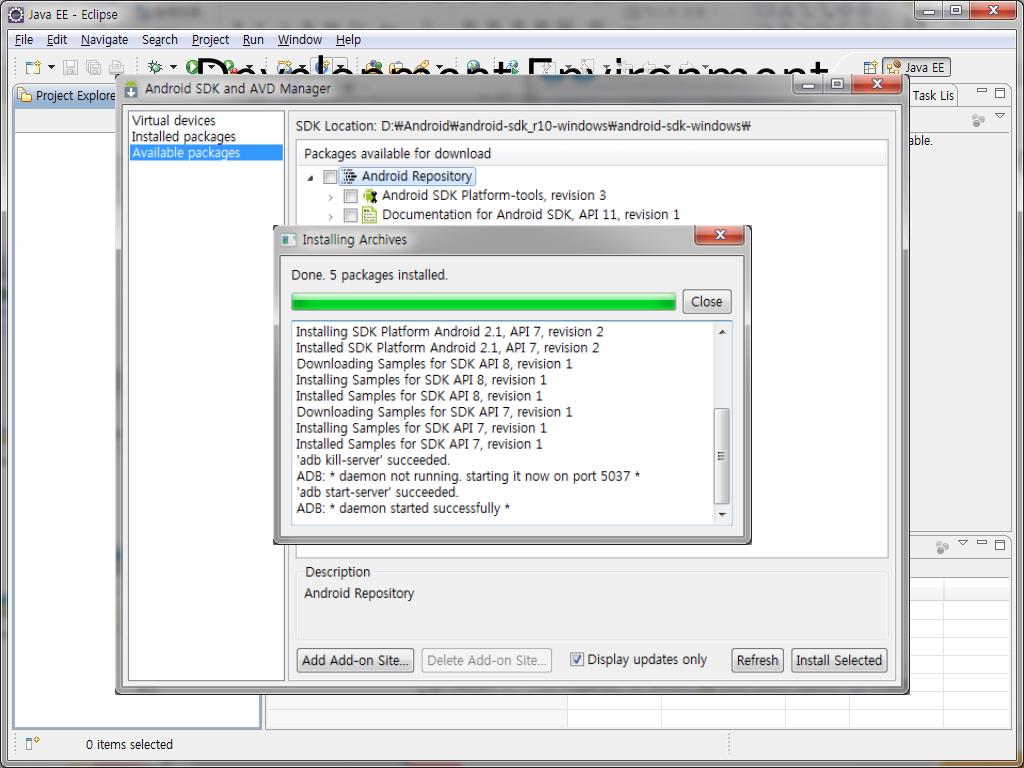The height and width of the screenshot is (768, 1024).
Task: Expand the Documentation for Android SDK row
Action: click(x=330, y=216)
